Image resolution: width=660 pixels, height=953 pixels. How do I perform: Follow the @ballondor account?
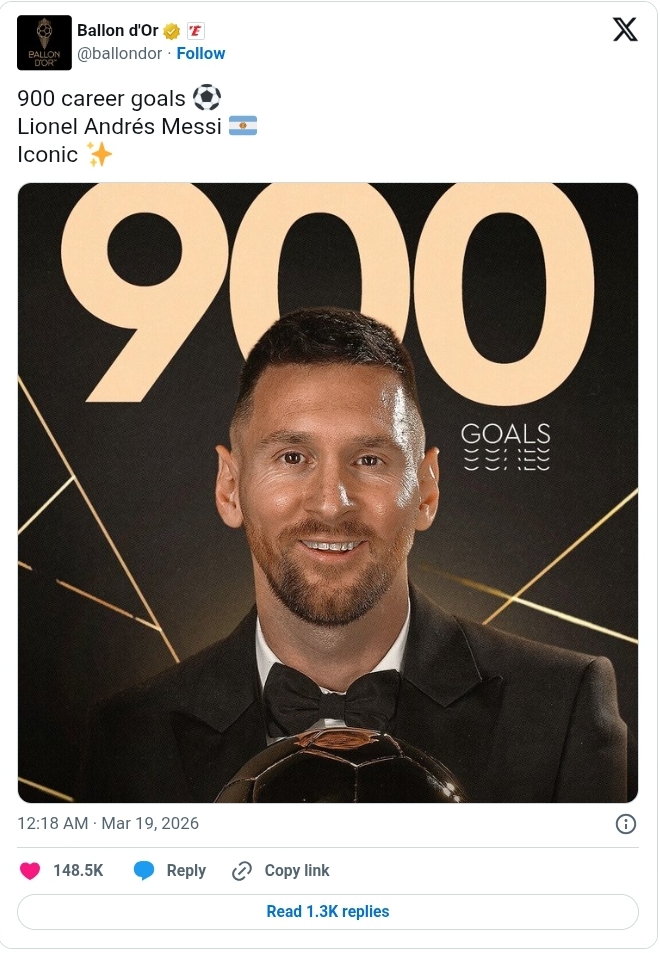pyautogui.click(x=201, y=53)
